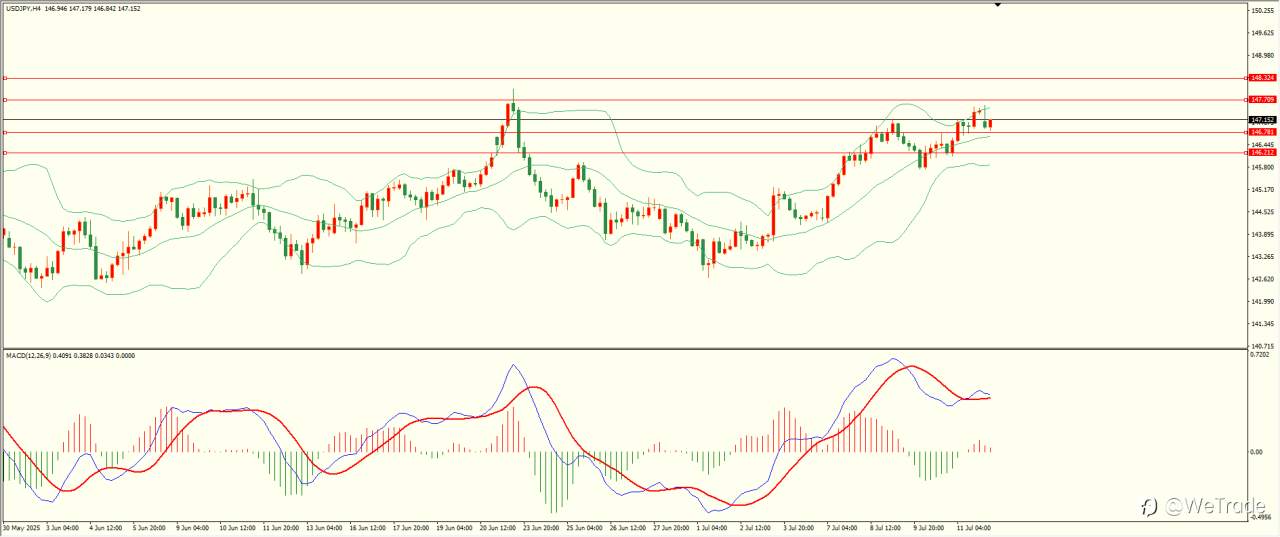The width and height of the screenshot is (1280, 537).
Task: Click the 25 Jun 04:00 time label
Action: (x=584, y=527)
